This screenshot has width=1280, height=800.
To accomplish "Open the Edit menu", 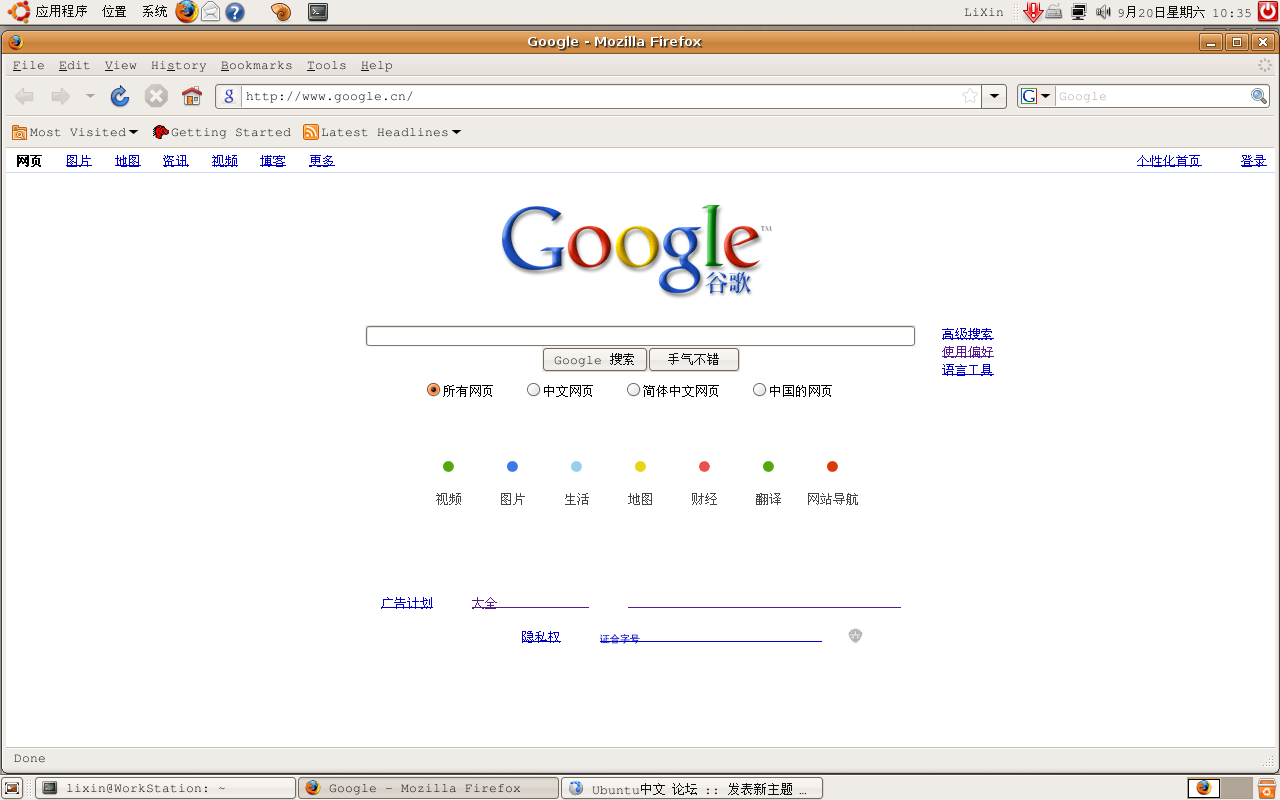I will click(x=74, y=65).
